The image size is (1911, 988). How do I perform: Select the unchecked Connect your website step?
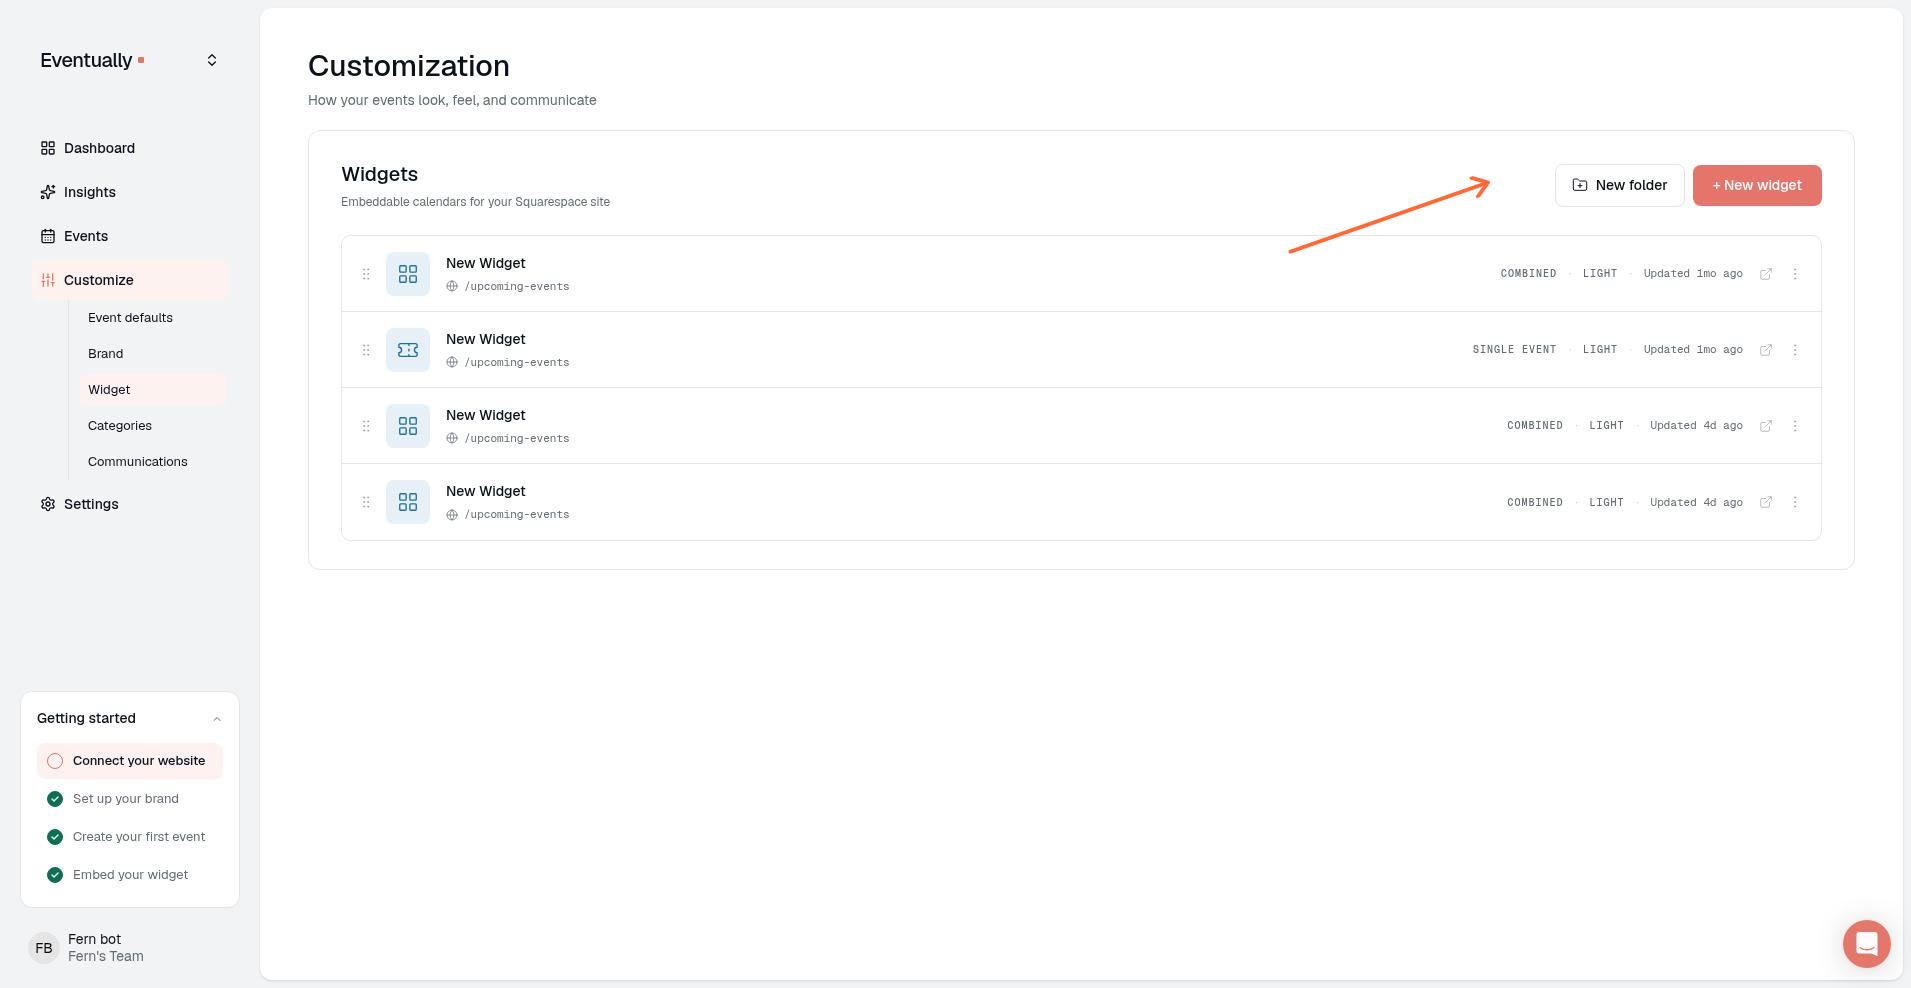[130, 761]
